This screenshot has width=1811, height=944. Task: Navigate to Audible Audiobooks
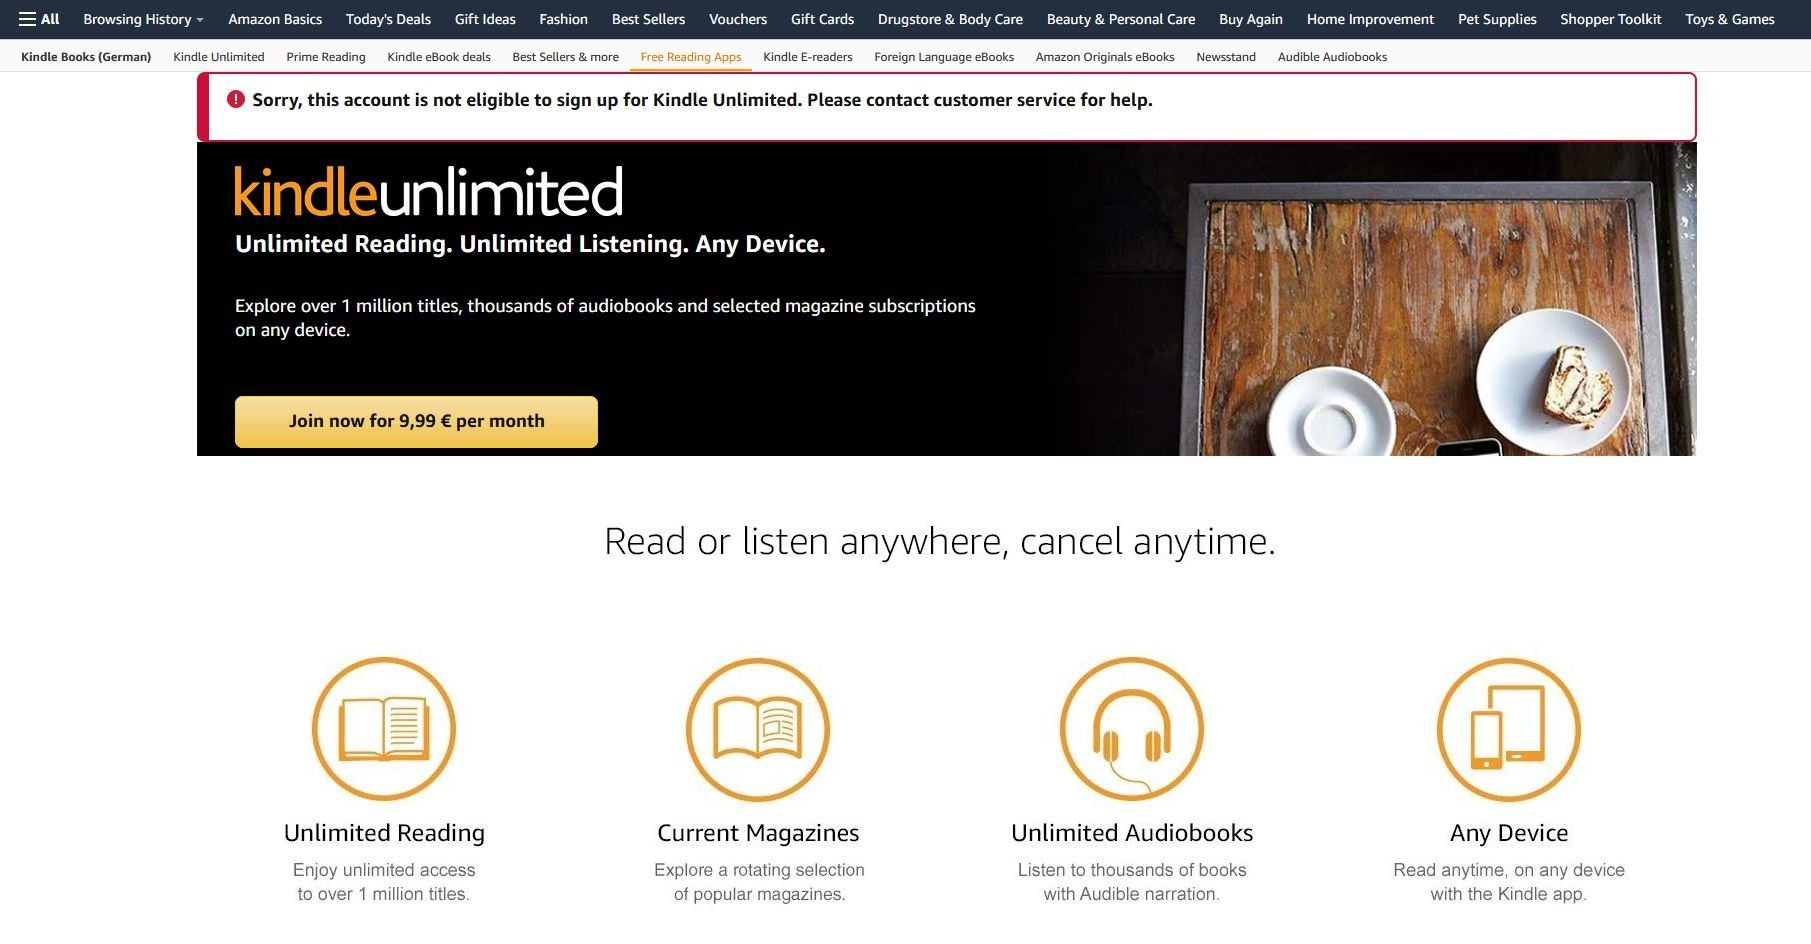[x=1332, y=57]
